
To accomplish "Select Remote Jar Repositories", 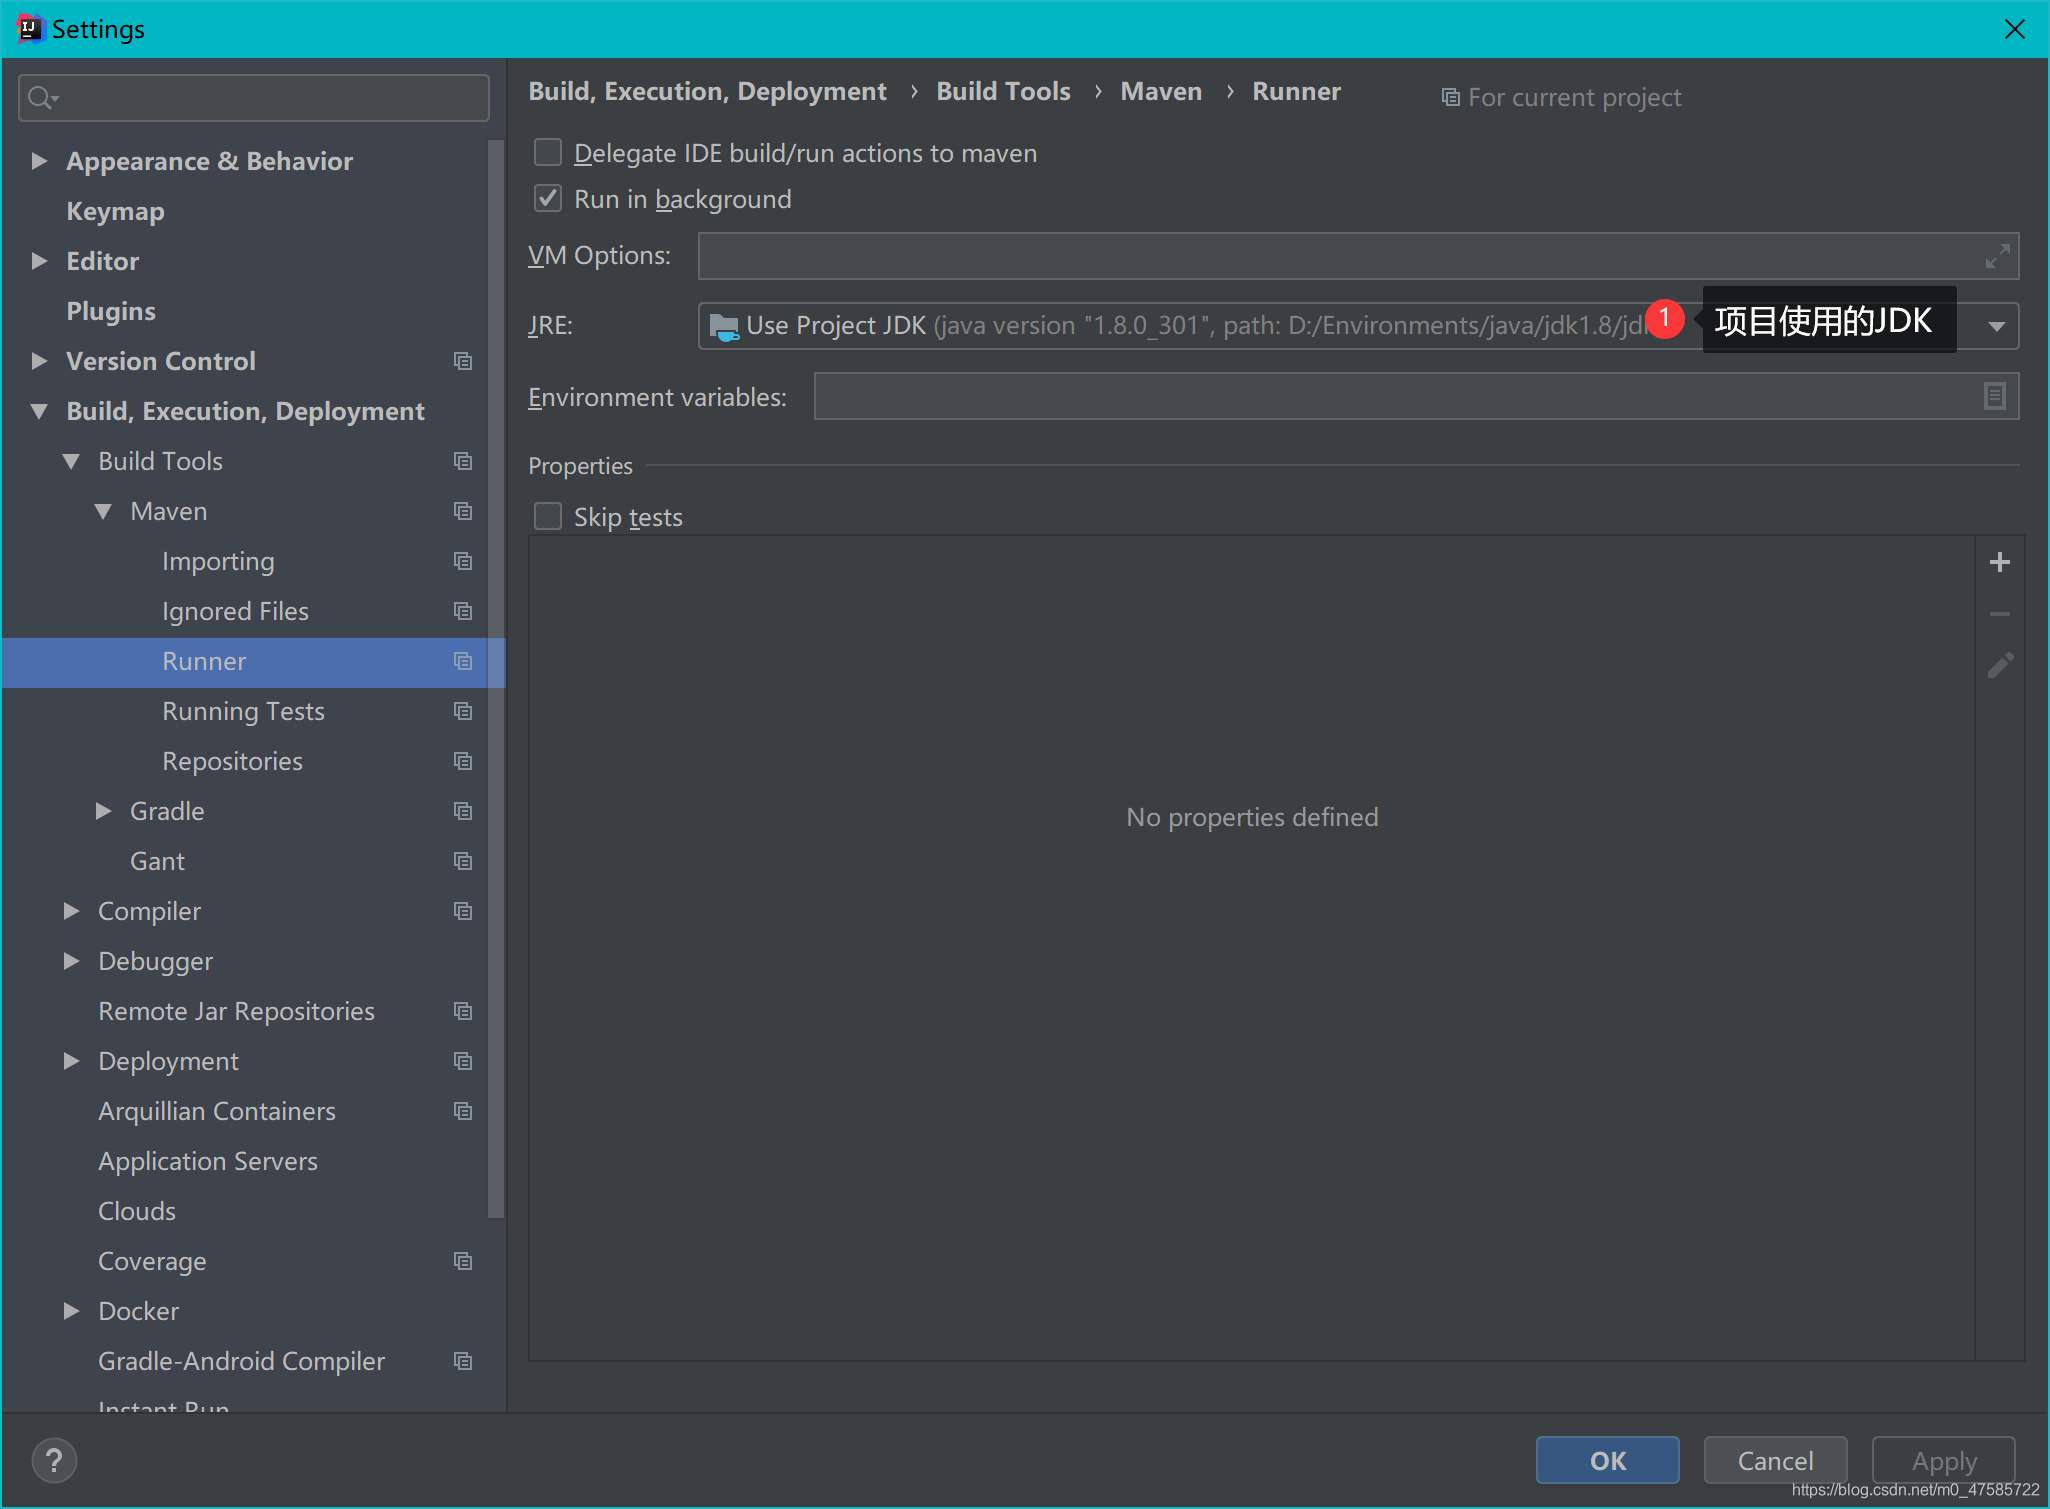I will [x=236, y=1011].
